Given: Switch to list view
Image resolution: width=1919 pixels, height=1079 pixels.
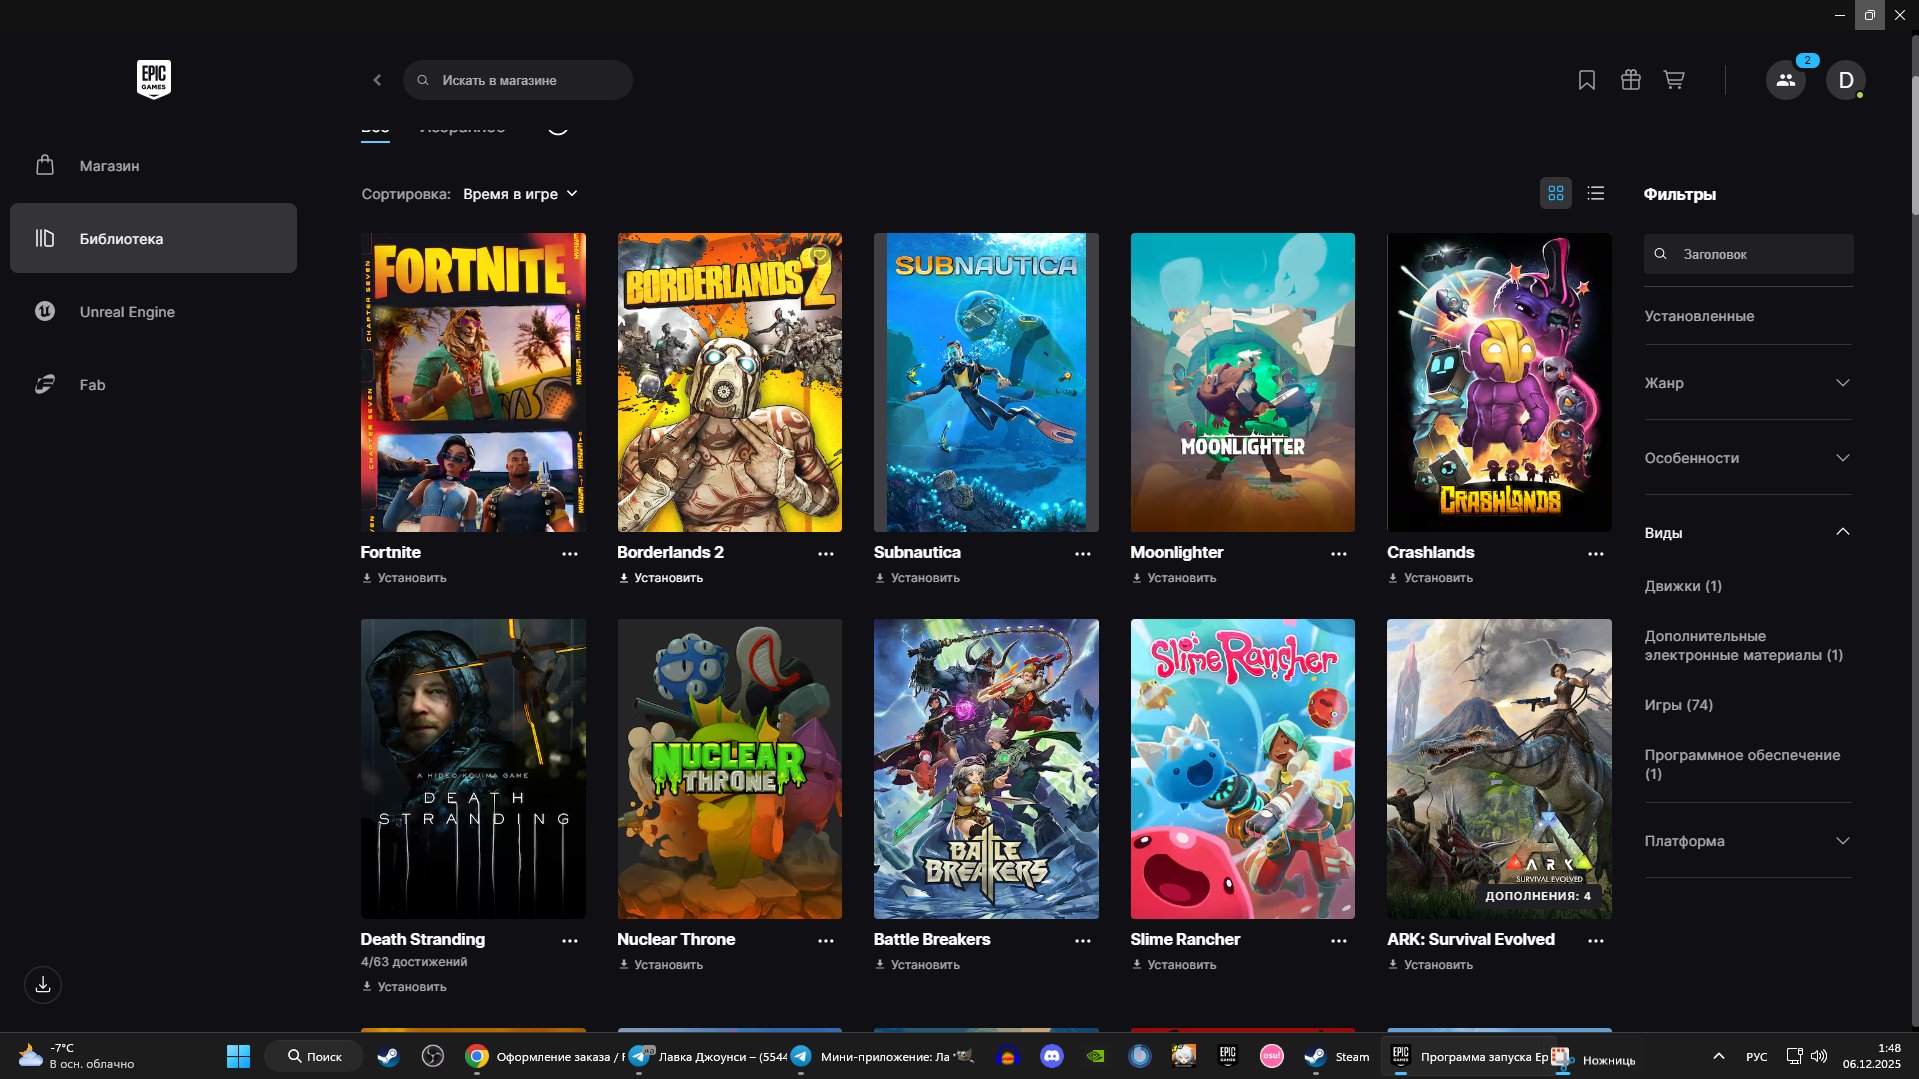Looking at the screenshot, I should (1595, 194).
